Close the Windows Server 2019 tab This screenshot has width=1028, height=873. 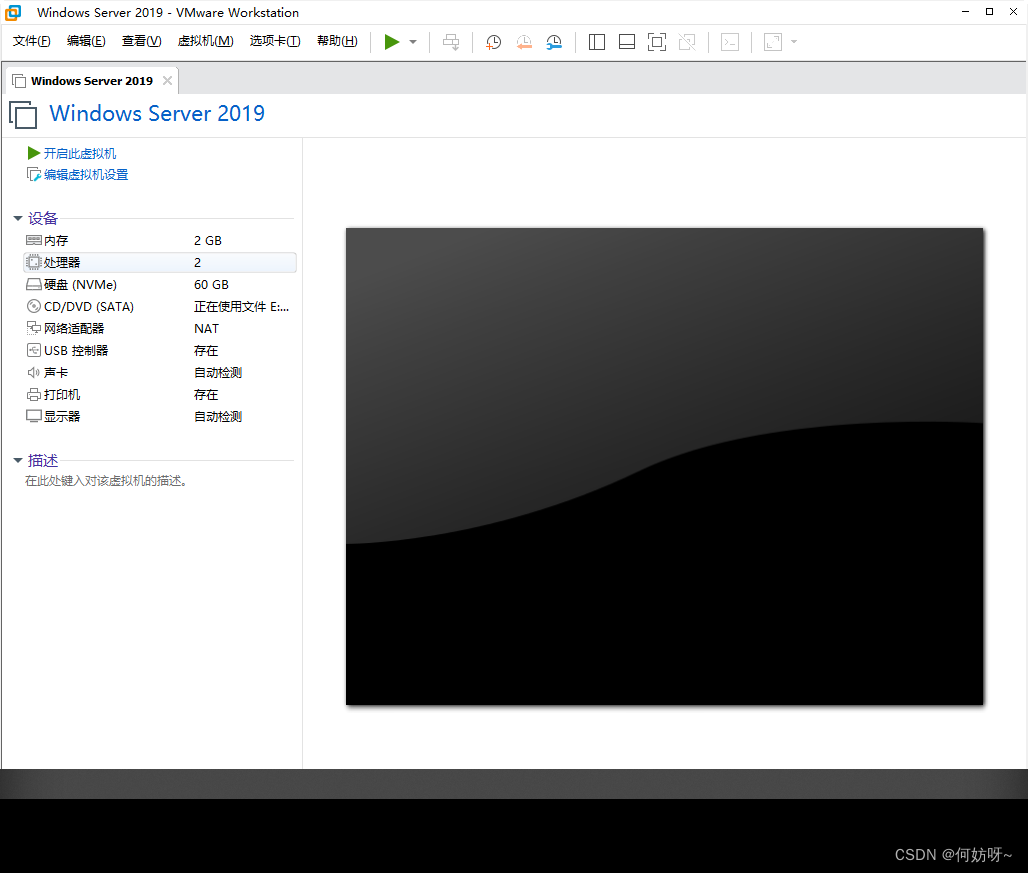click(x=168, y=80)
